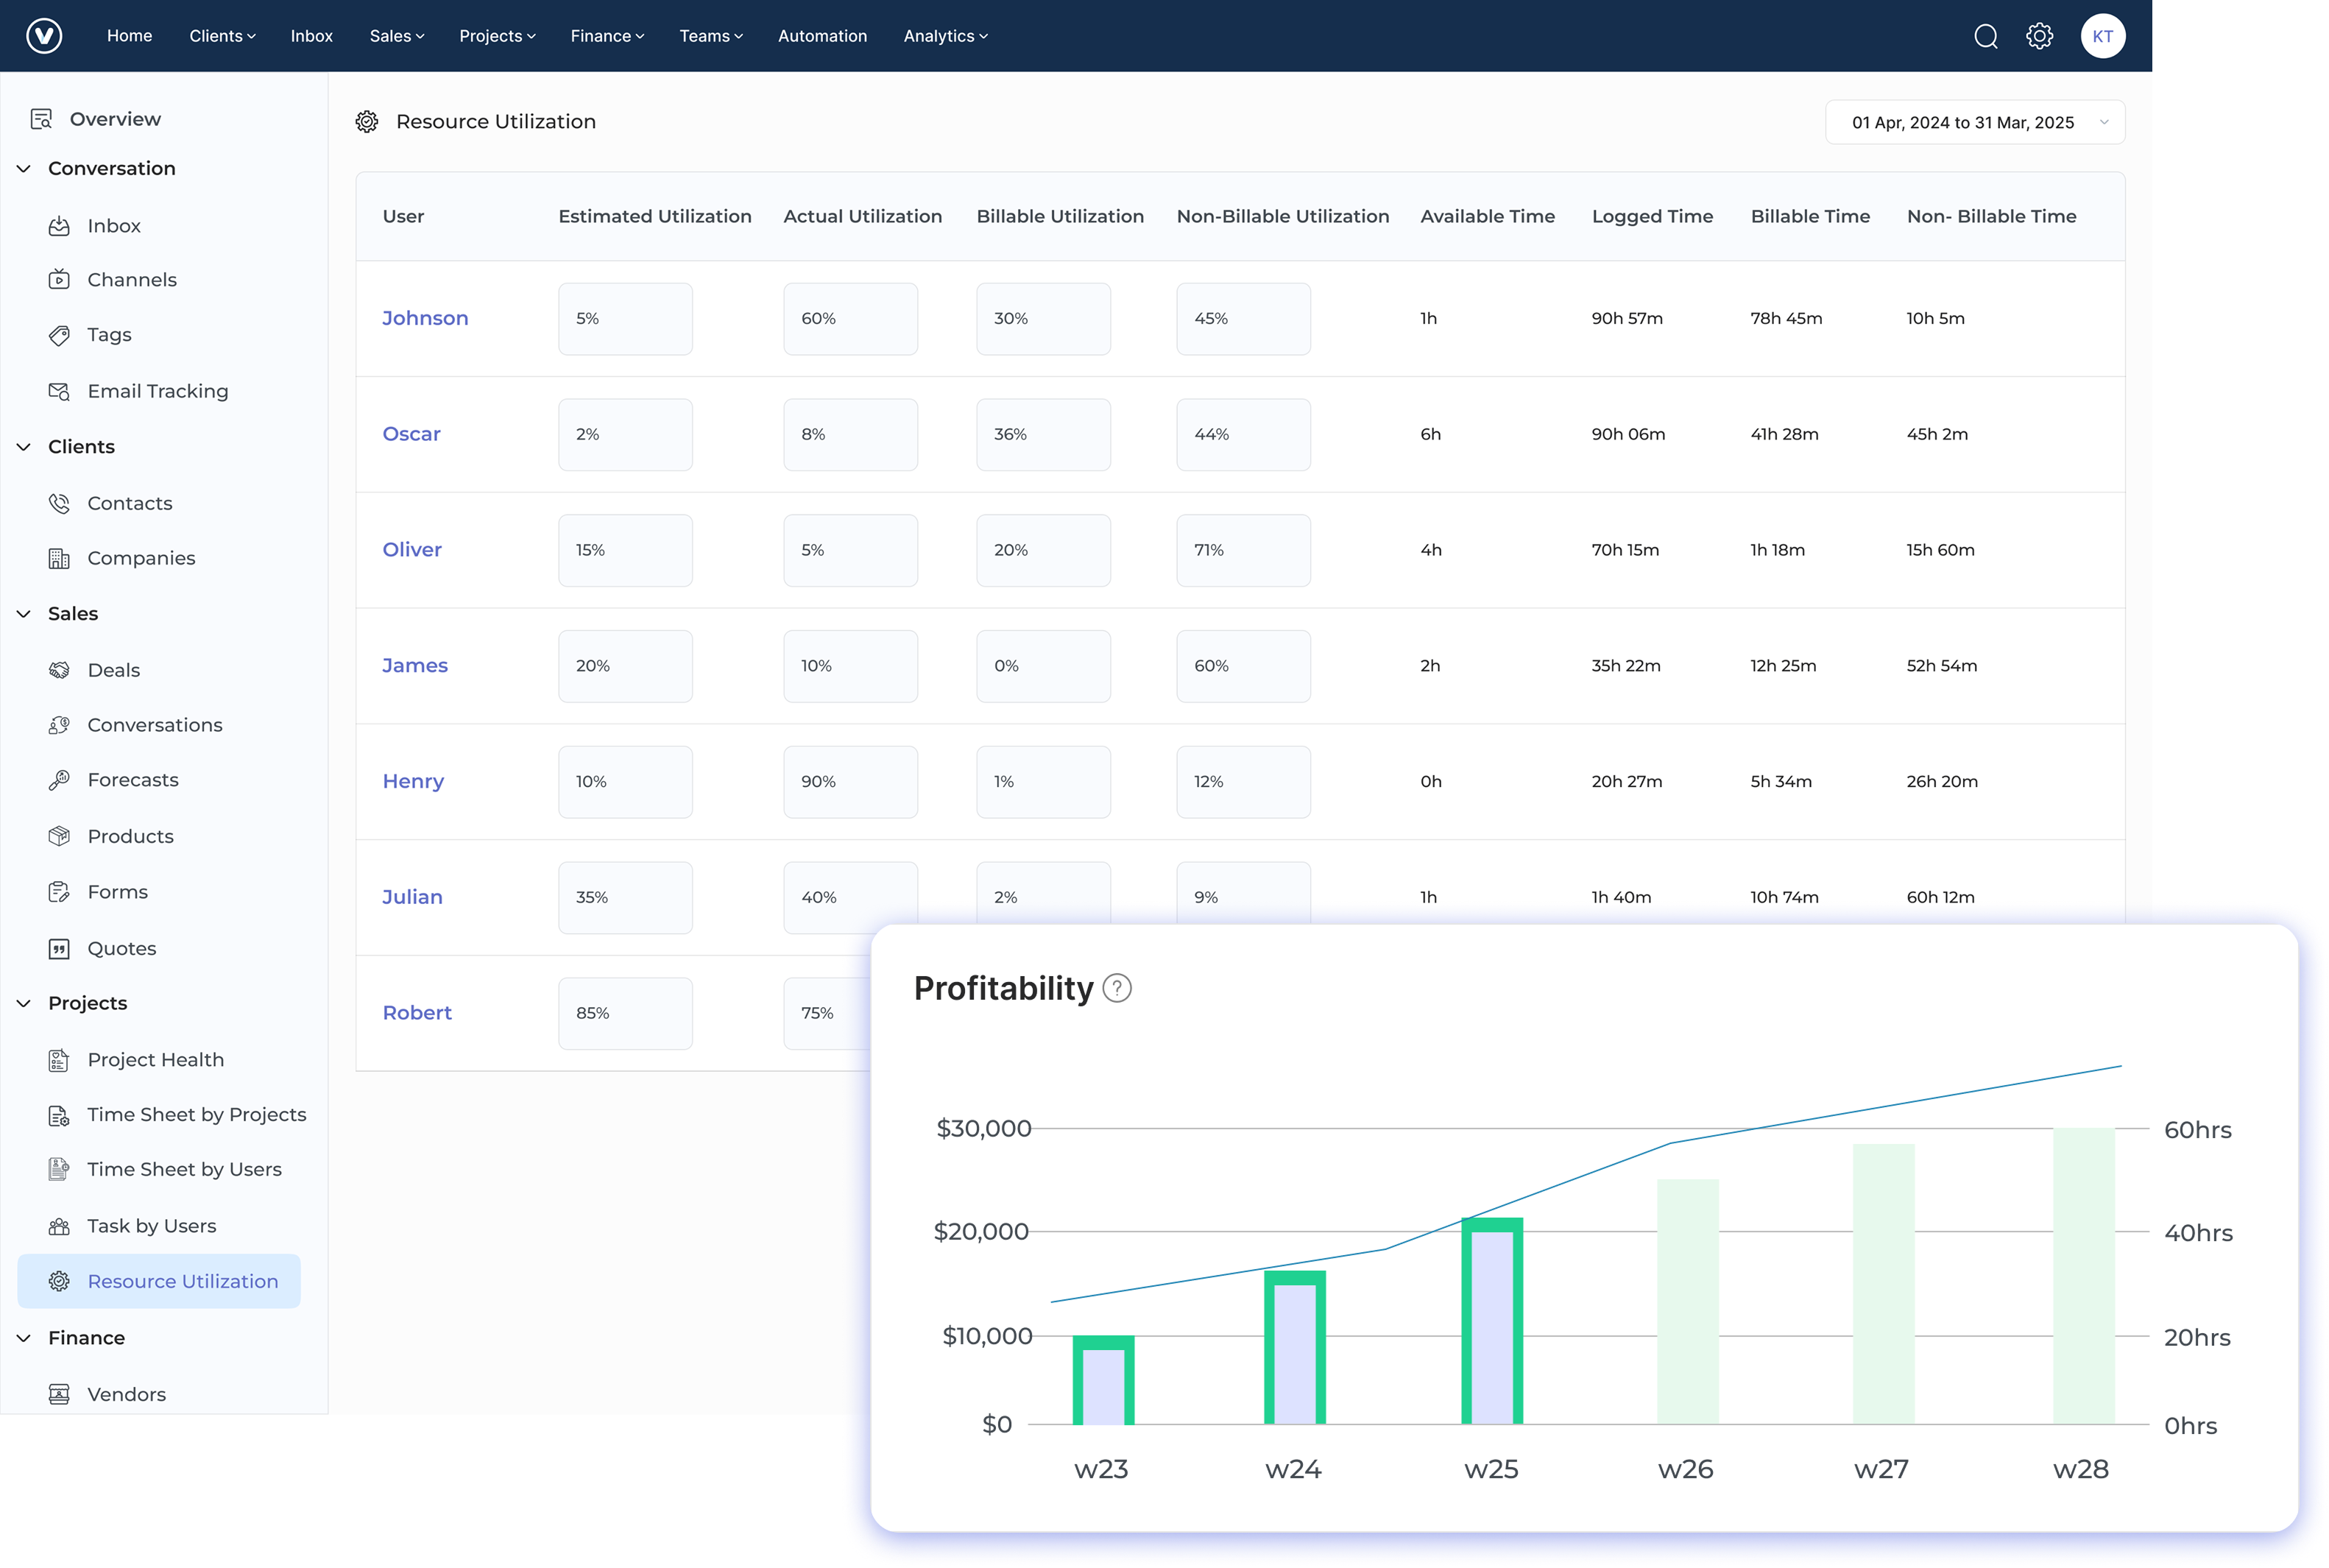The width and height of the screenshot is (2329, 1568).
Task: Click the KT user avatar
Action: tap(2103, 35)
